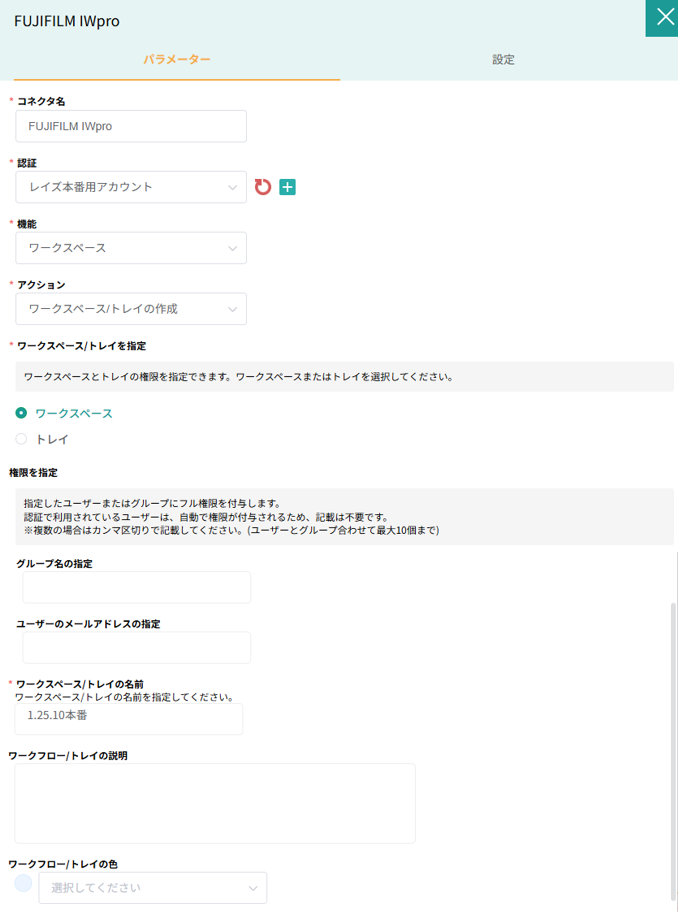Click the グループ名の指定 input field
Image resolution: width=678 pixels, height=912 pixels.
coord(133,588)
